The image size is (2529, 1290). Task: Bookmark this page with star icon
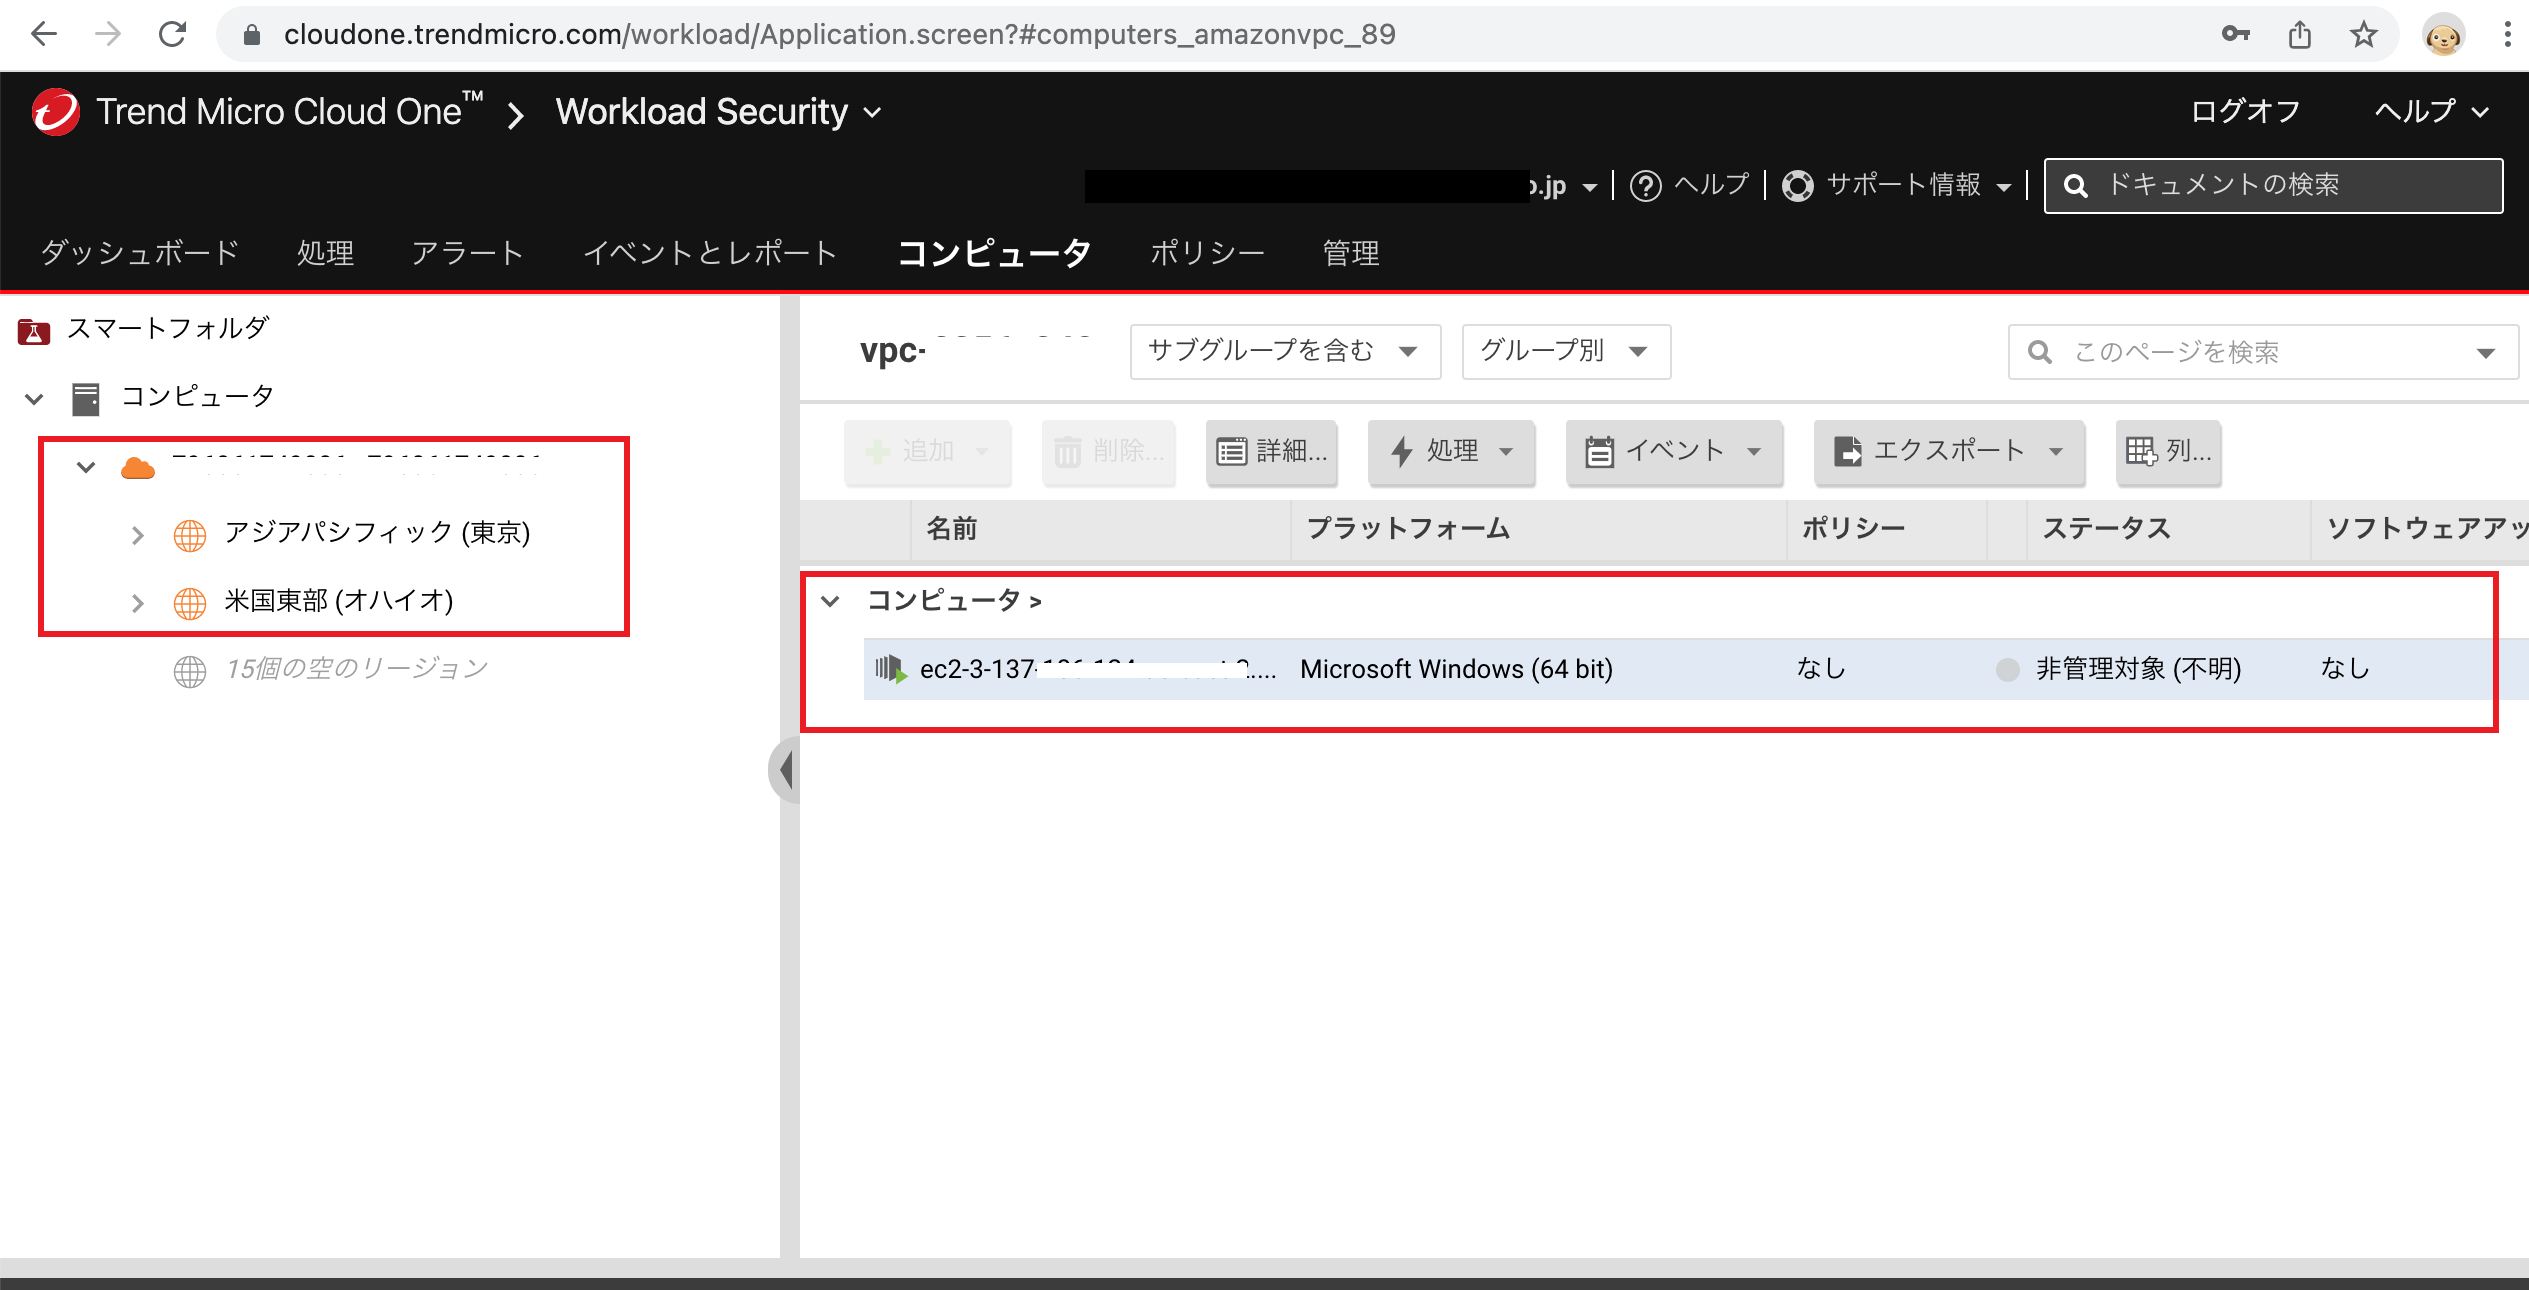click(2363, 34)
